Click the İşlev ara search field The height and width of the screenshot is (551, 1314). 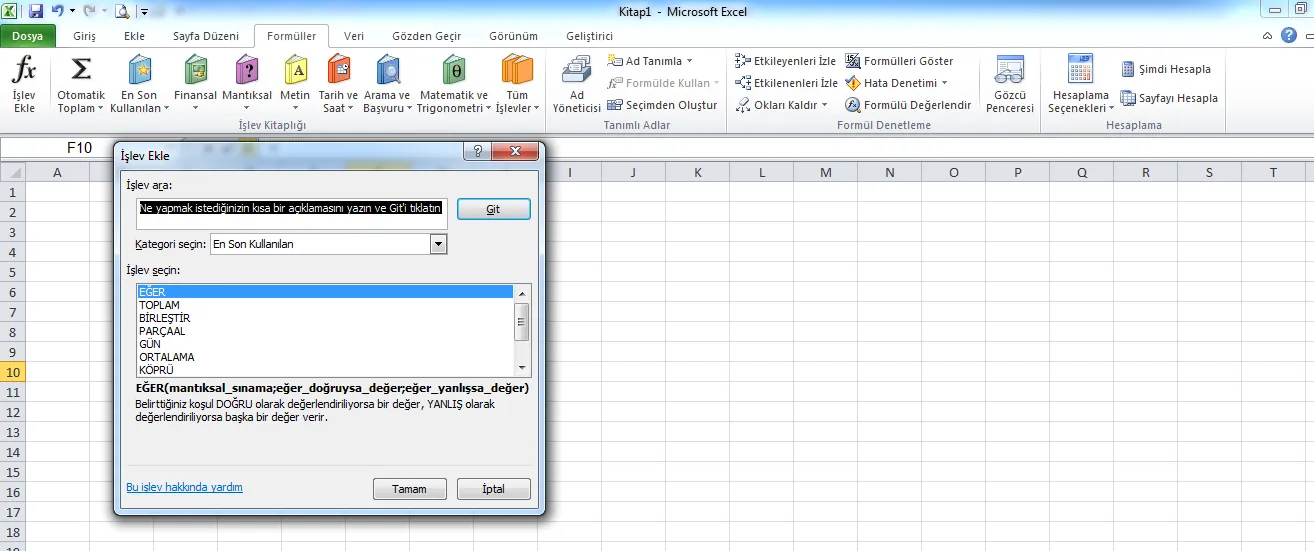(291, 209)
